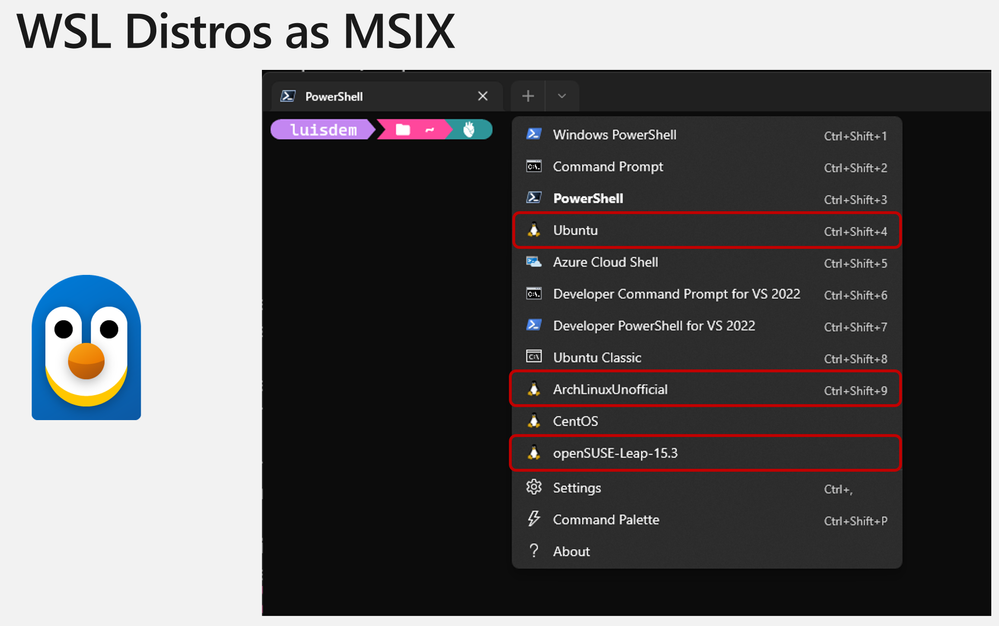Screen dimensions: 999x626
Task: Open Developer Command Prompt for VS 2022
Action: (x=707, y=294)
